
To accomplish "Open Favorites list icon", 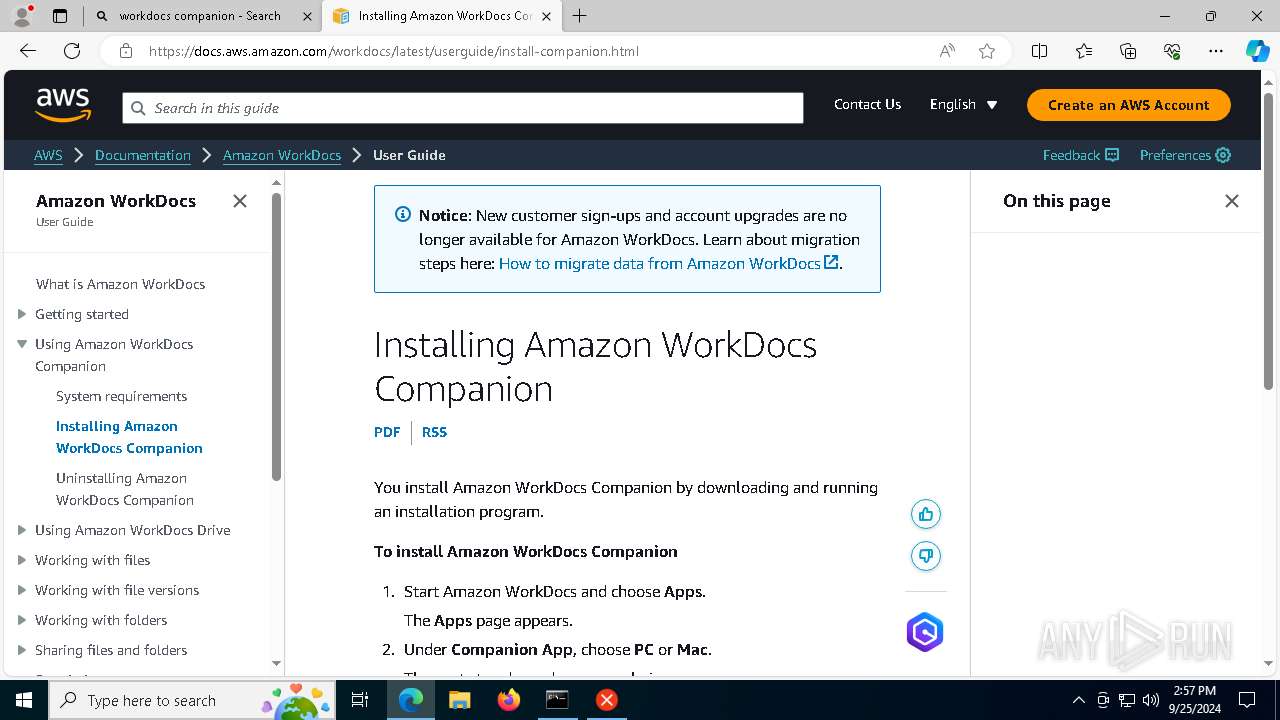I will (1084, 51).
